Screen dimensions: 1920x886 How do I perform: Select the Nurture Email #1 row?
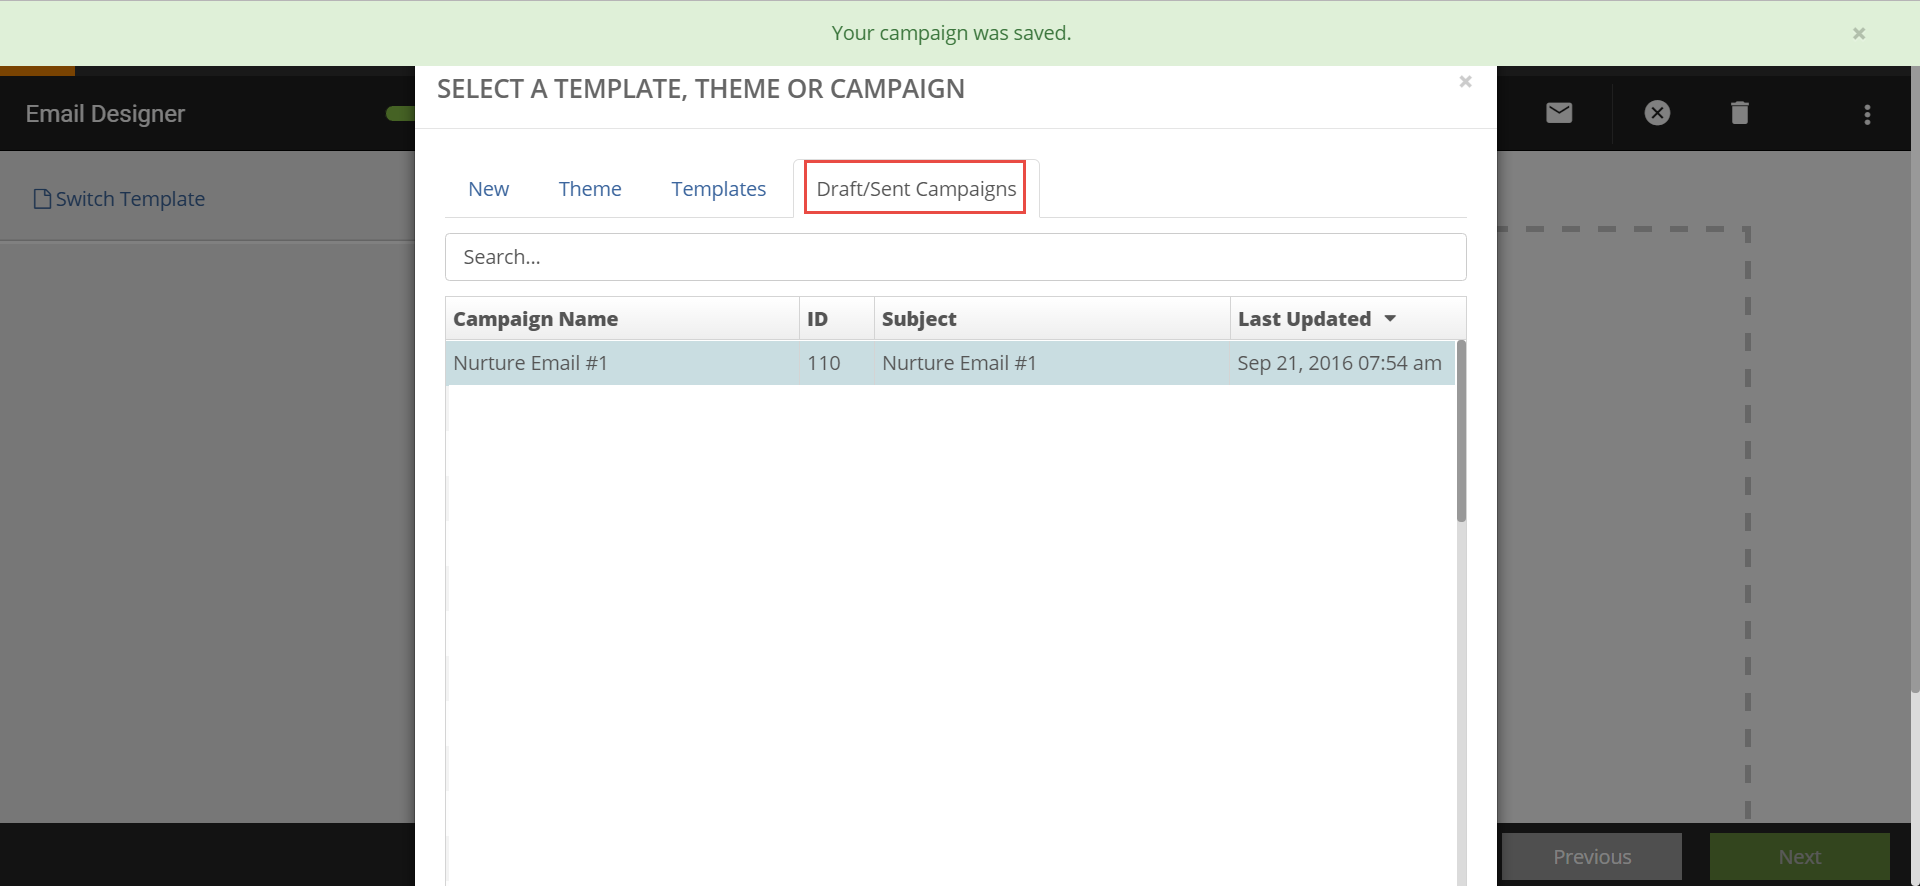pyautogui.click(x=950, y=363)
